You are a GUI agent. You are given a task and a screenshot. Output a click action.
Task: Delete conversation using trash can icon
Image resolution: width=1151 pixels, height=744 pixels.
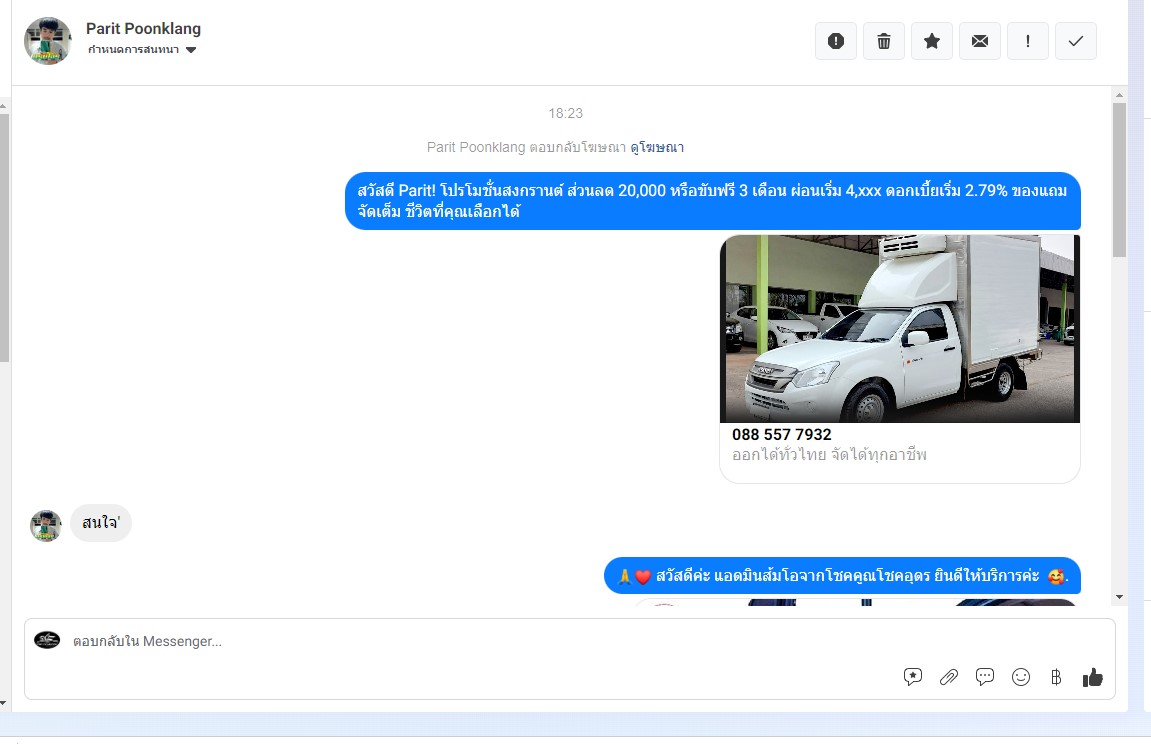[x=884, y=41]
